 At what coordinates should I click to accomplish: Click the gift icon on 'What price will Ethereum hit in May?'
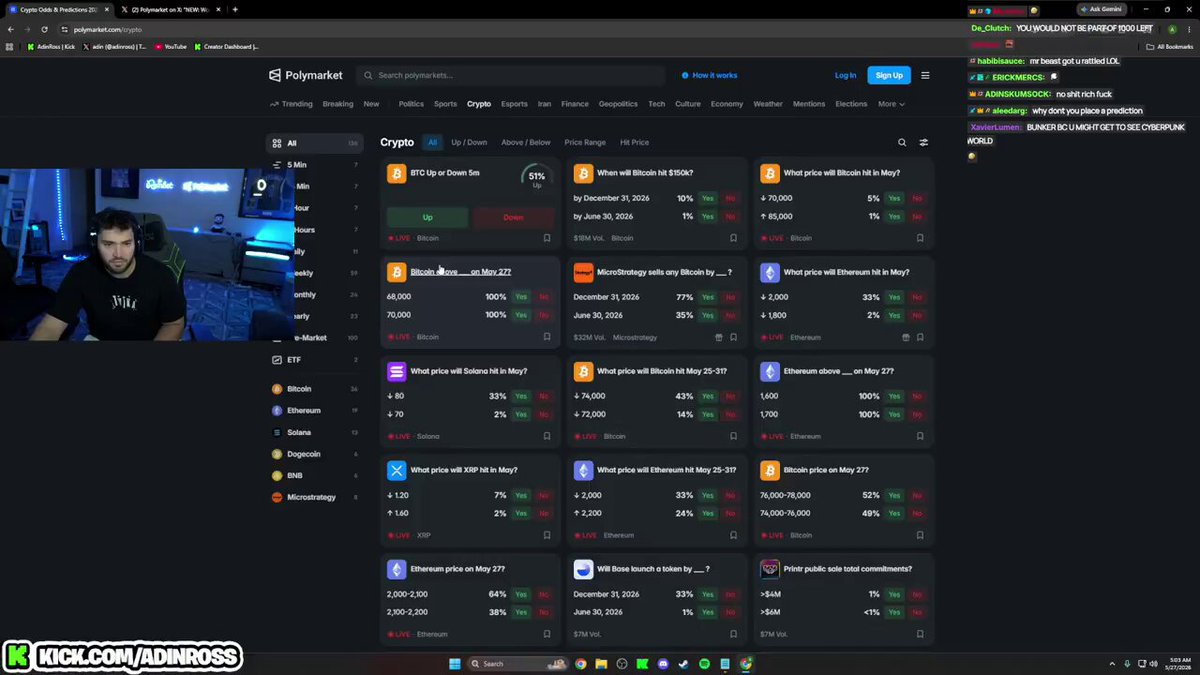(906, 337)
